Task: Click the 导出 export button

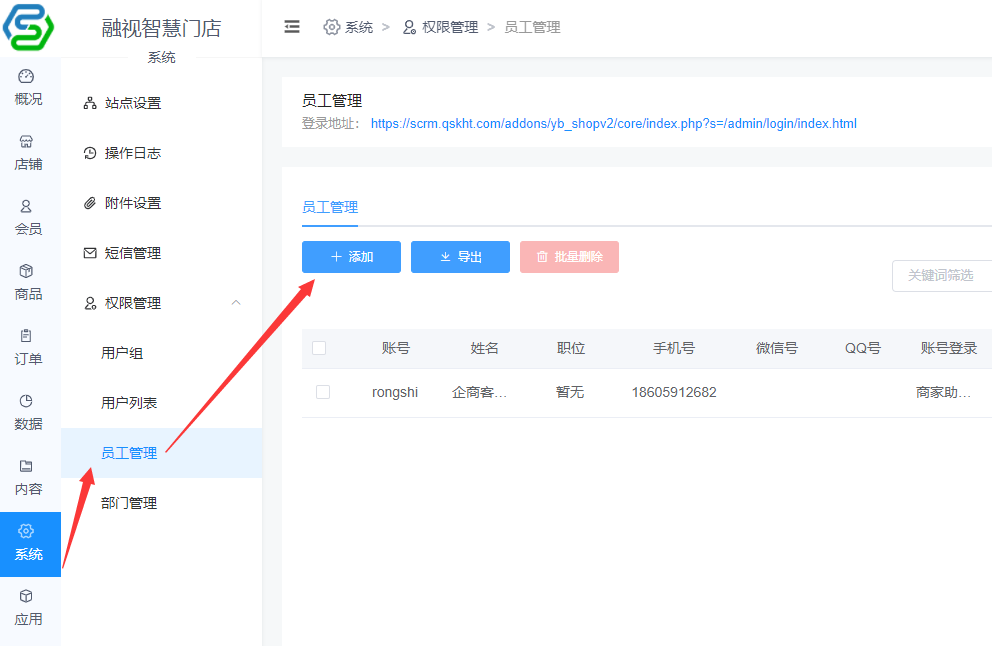Action: (x=460, y=257)
